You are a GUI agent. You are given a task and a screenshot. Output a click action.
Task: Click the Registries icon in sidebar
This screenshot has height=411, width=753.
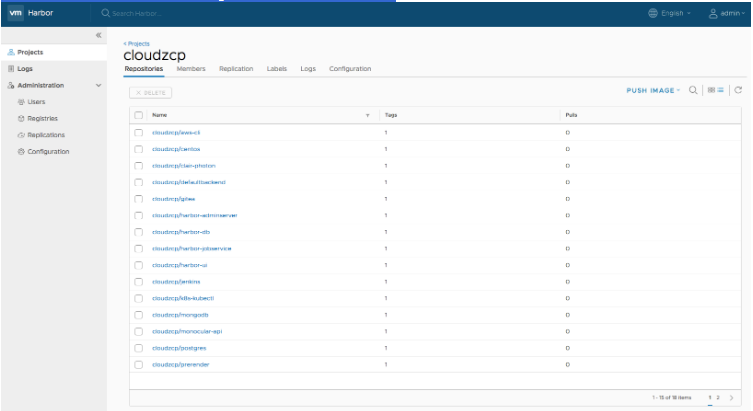pos(21,119)
